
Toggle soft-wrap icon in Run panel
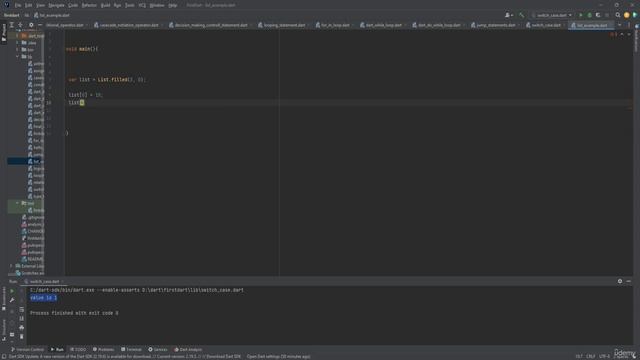point(22,309)
